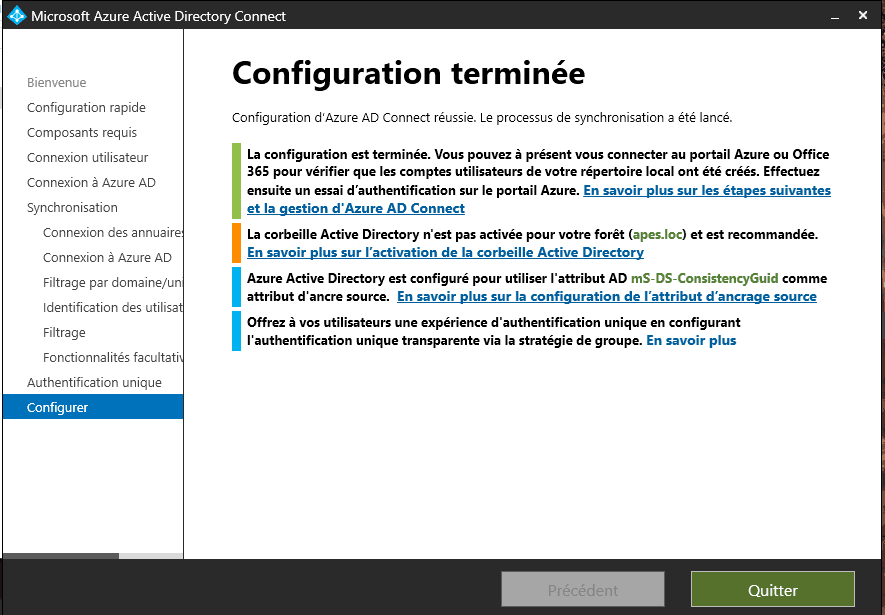The height and width of the screenshot is (615, 885).
Task: Click the En savoir plus single sign-on link
Action: click(x=691, y=340)
